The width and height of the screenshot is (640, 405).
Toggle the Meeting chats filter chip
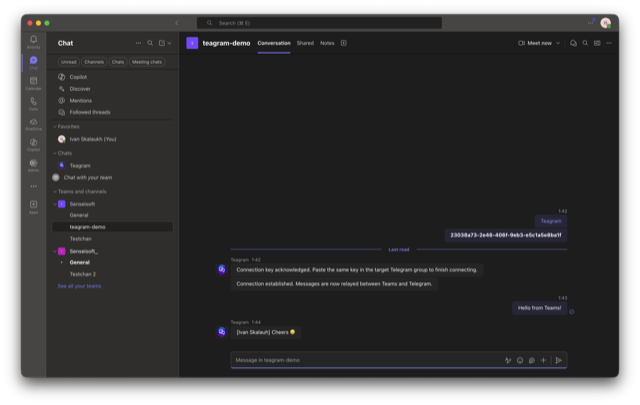[147, 62]
